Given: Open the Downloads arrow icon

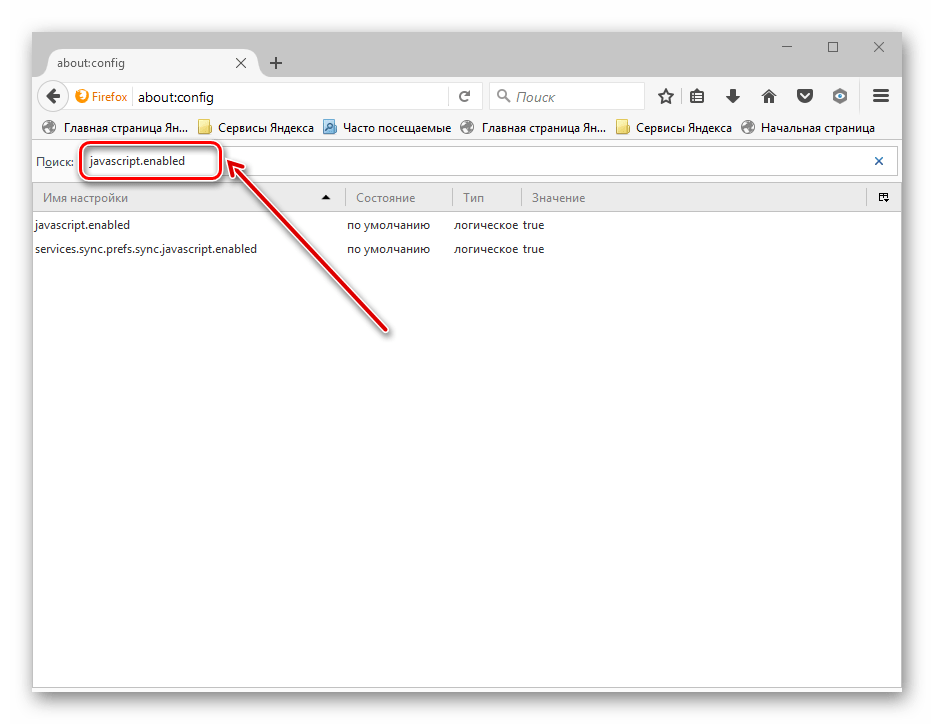Looking at the screenshot, I should click(x=733, y=97).
